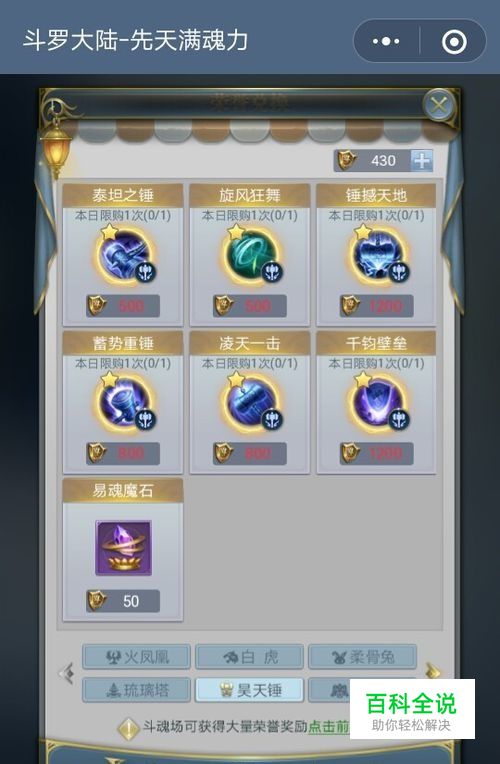500x764 pixels.
Task: Show previous tabs with left arrow
Action: point(67,673)
